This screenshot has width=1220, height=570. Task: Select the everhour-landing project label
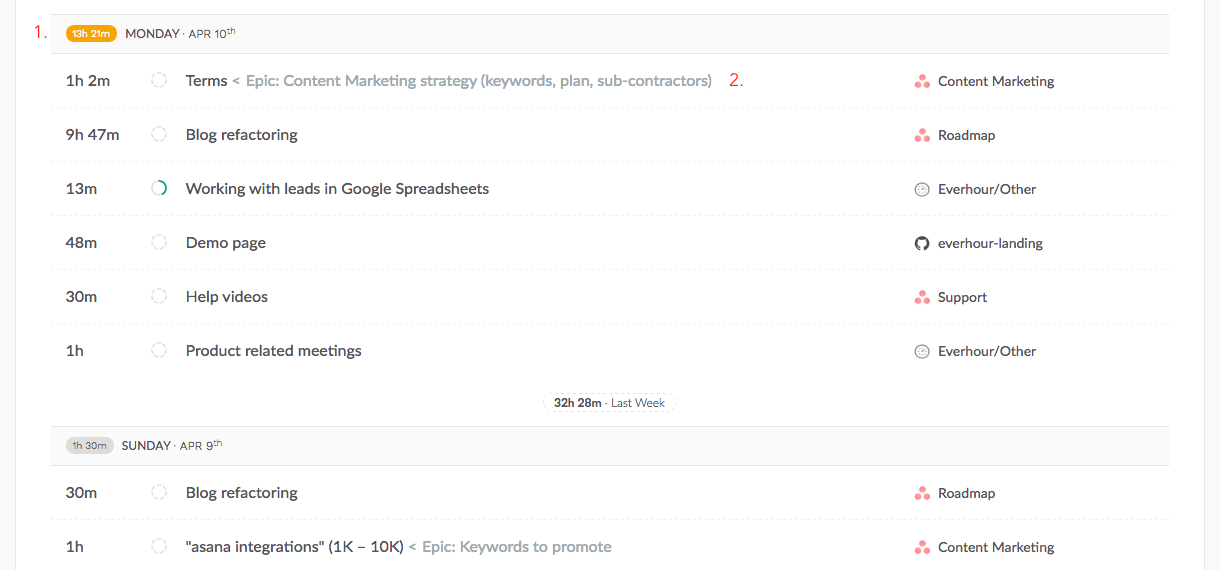(x=990, y=243)
